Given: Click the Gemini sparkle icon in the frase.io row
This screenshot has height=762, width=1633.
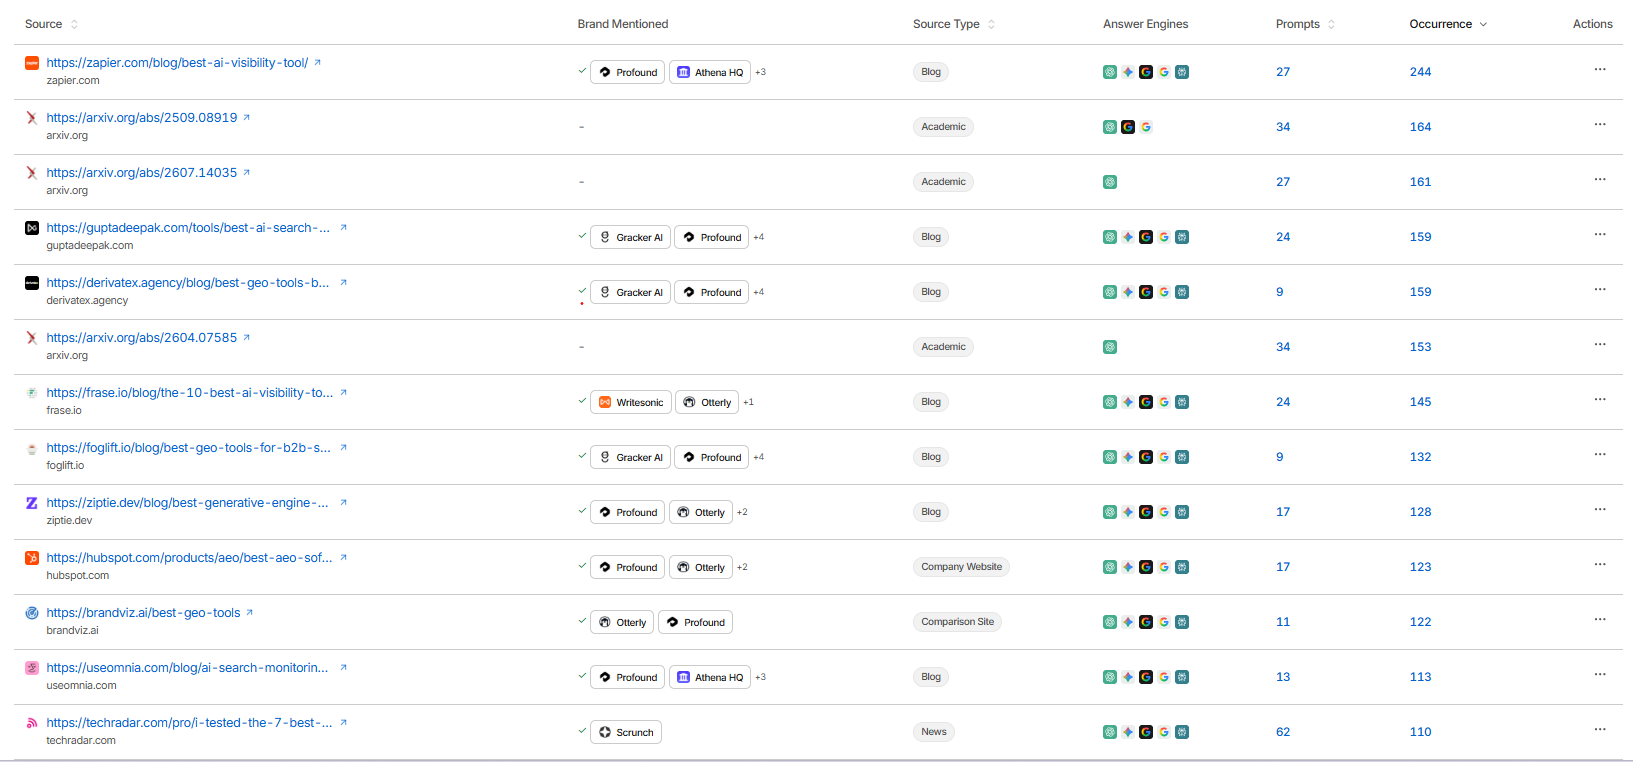Looking at the screenshot, I should pyautogui.click(x=1128, y=402).
